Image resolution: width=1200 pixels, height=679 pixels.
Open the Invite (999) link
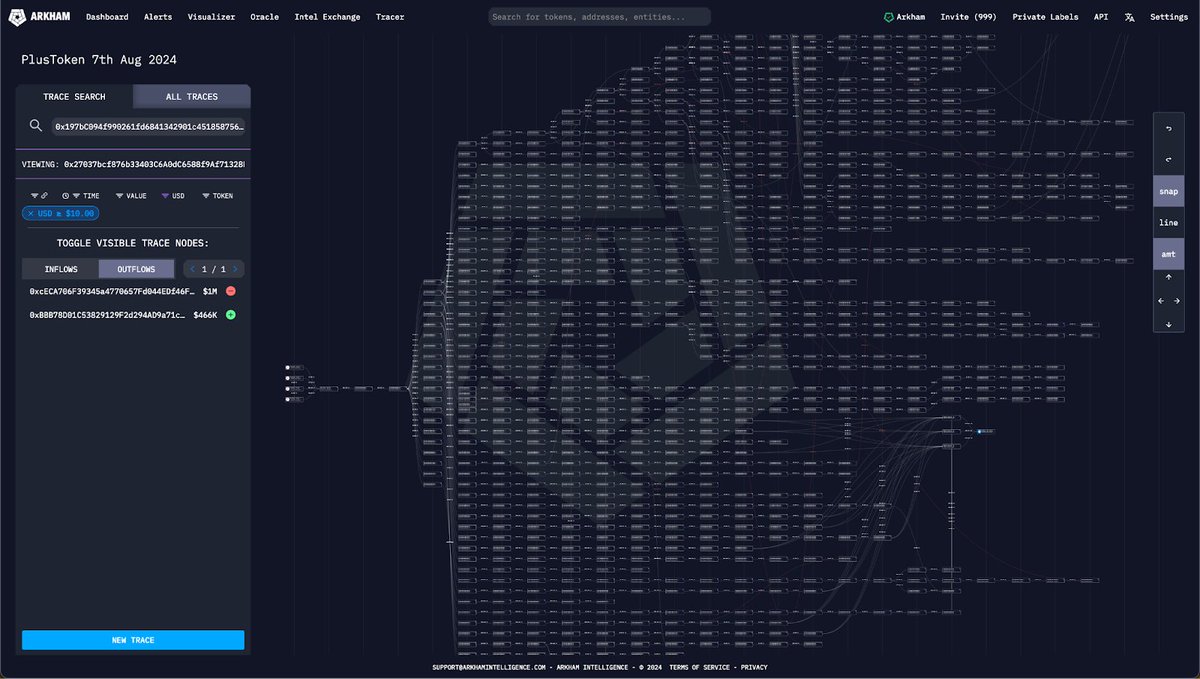969,17
